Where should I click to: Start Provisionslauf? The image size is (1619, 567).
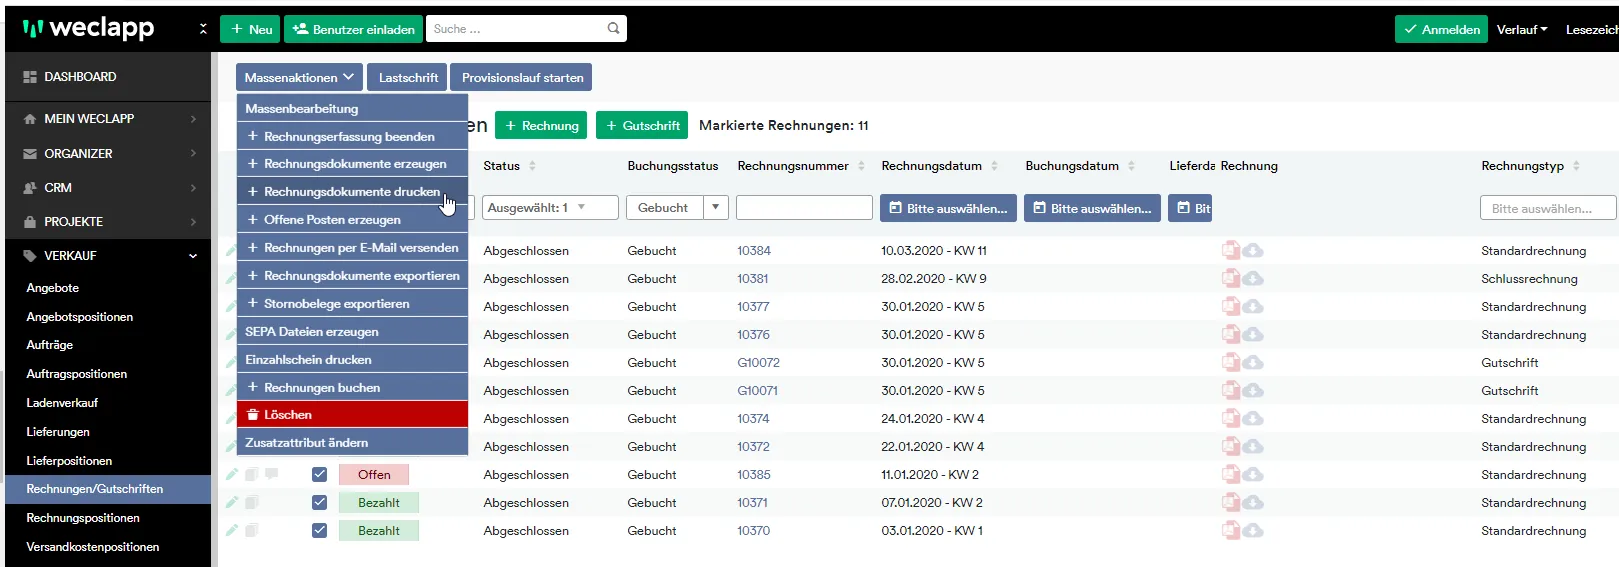(522, 77)
